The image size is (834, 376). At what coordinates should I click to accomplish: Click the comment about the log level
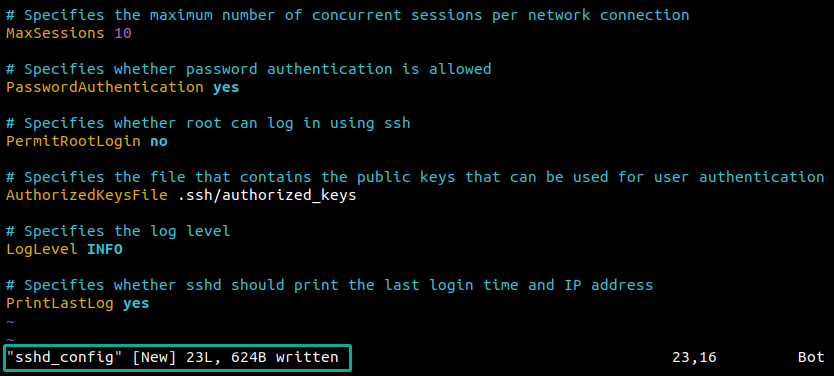(118, 231)
